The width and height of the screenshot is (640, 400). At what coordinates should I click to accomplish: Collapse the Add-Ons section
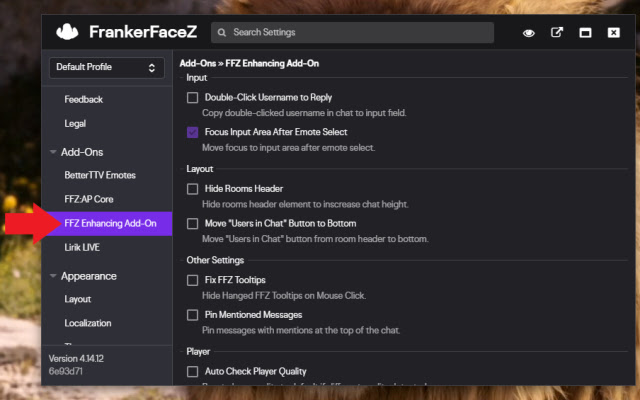point(53,152)
